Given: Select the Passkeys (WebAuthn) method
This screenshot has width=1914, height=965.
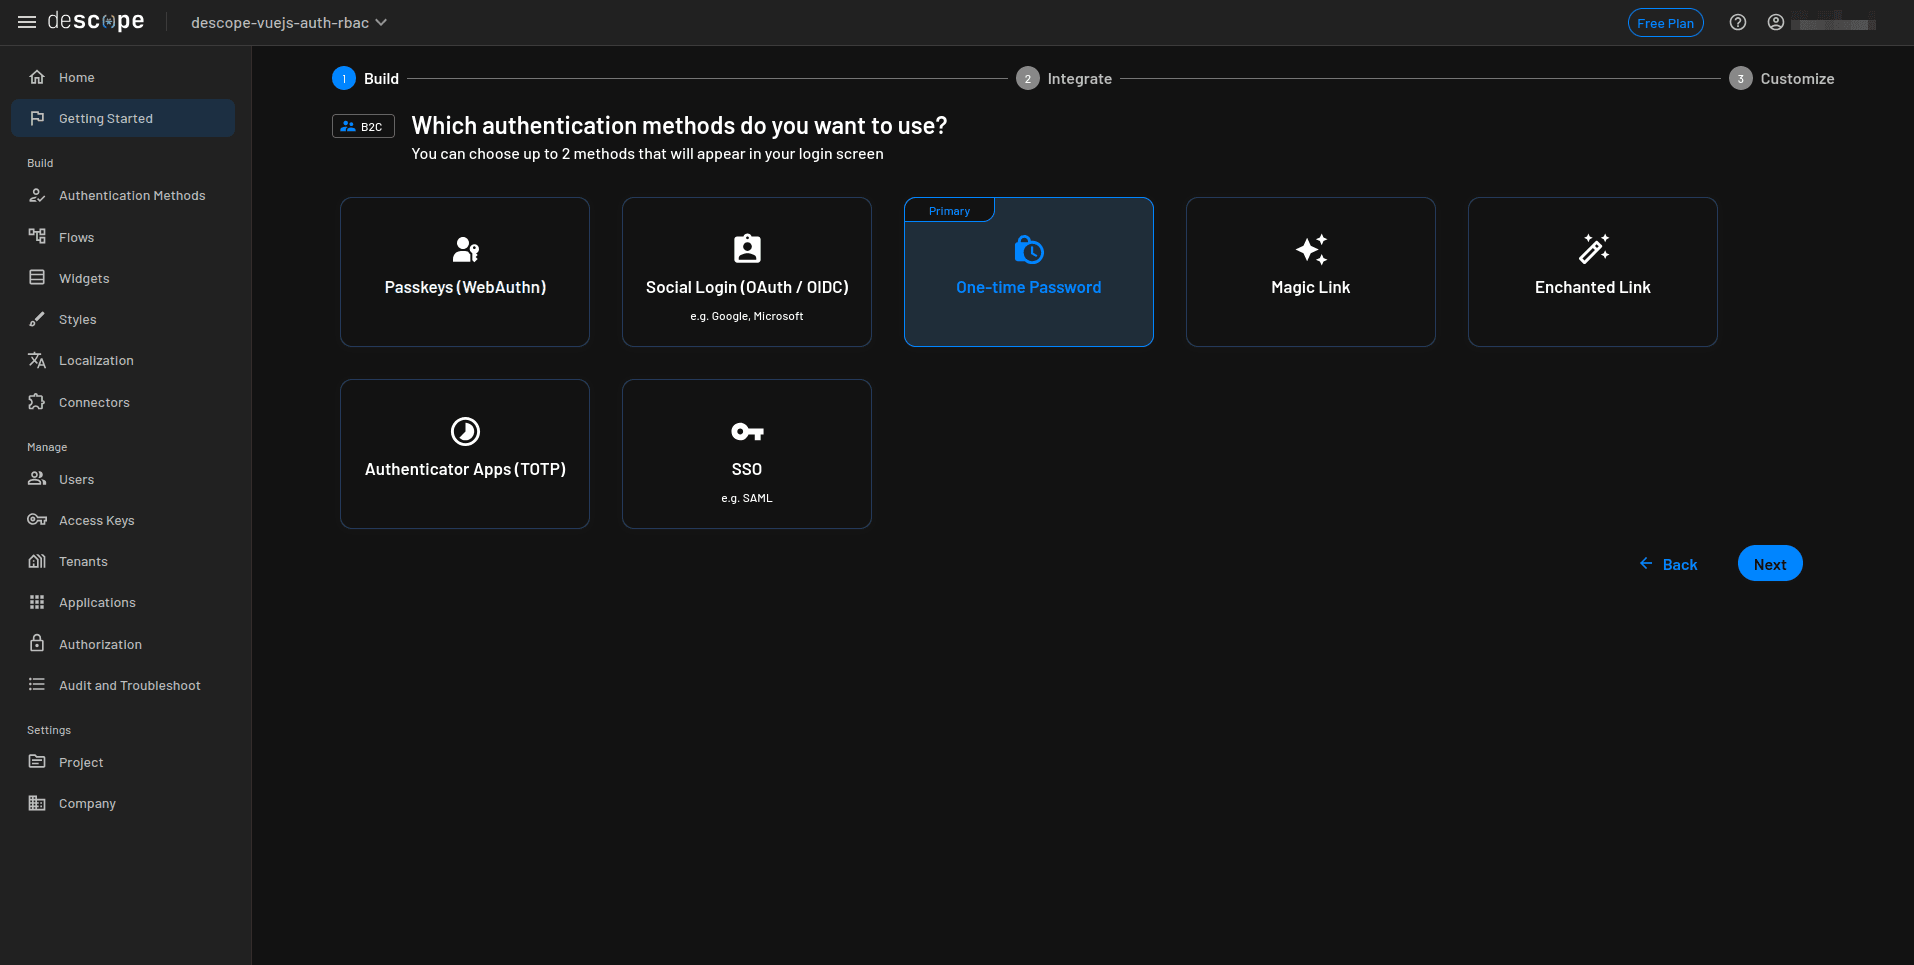Looking at the screenshot, I should click(x=464, y=272).
